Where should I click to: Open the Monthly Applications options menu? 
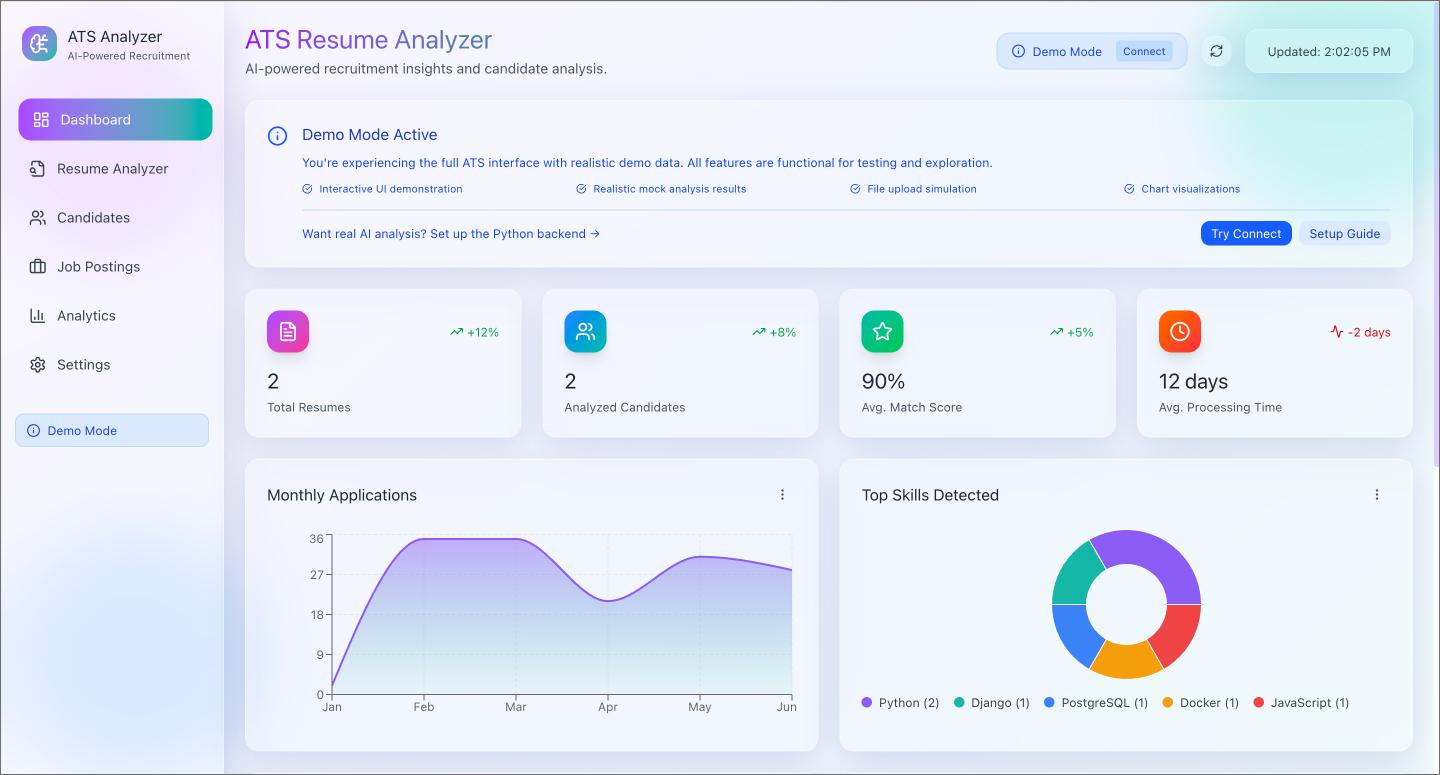pyautogui.click(x=783, y=494)
